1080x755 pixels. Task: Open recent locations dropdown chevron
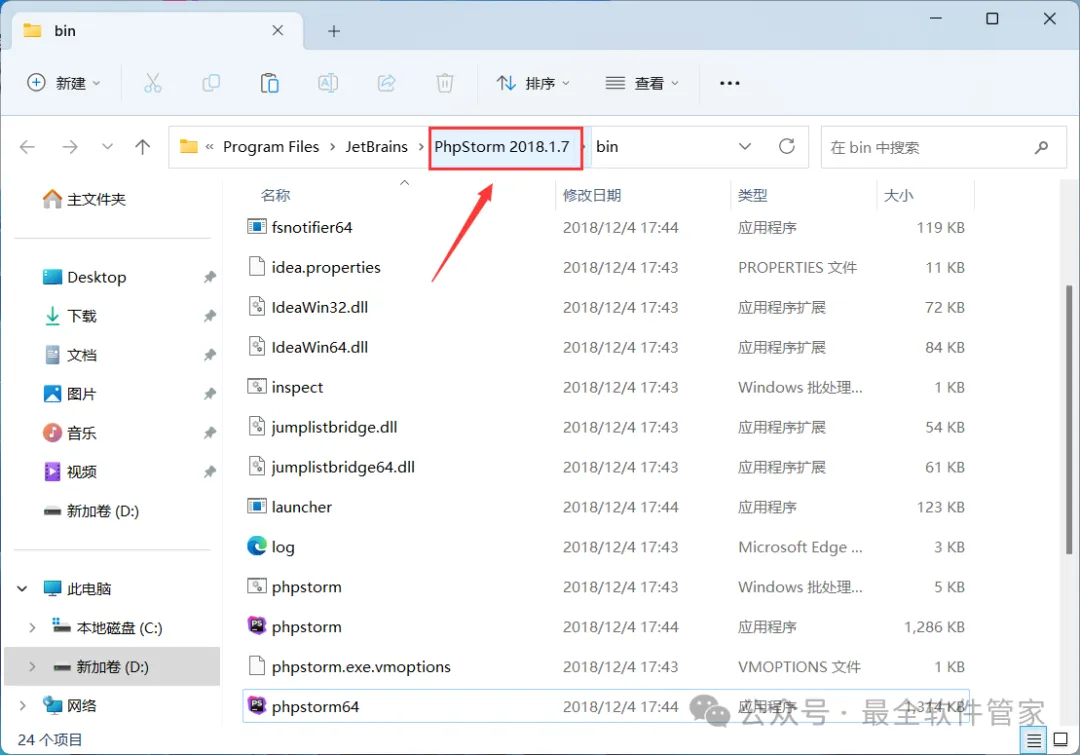click(107, 147)
